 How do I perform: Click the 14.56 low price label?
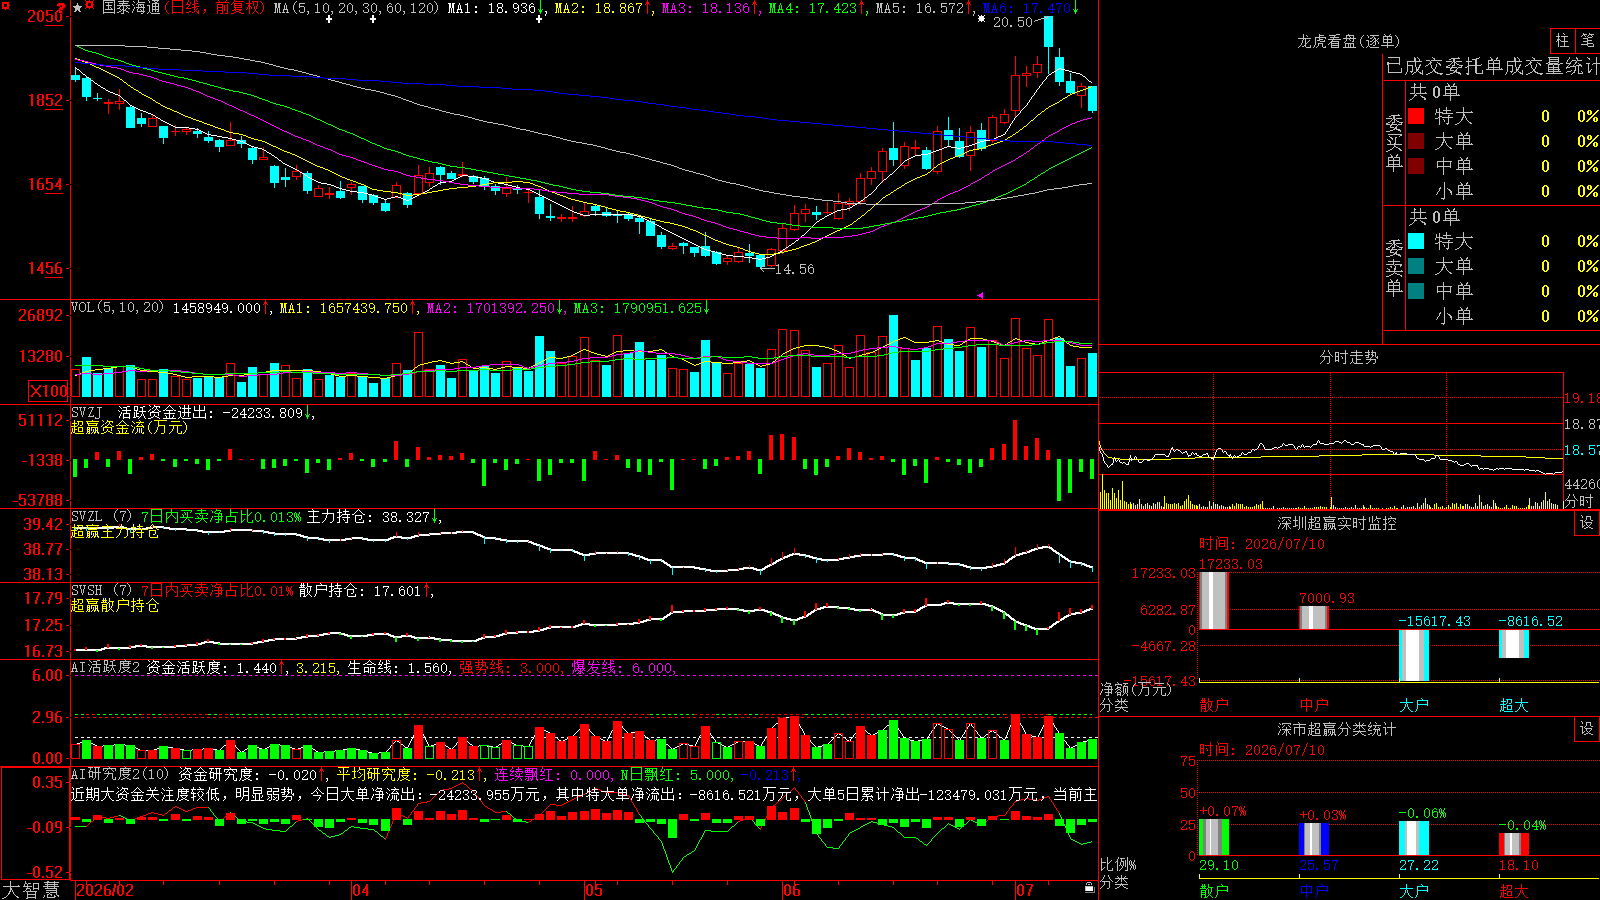pyautogui.click(x=795, y=269)
